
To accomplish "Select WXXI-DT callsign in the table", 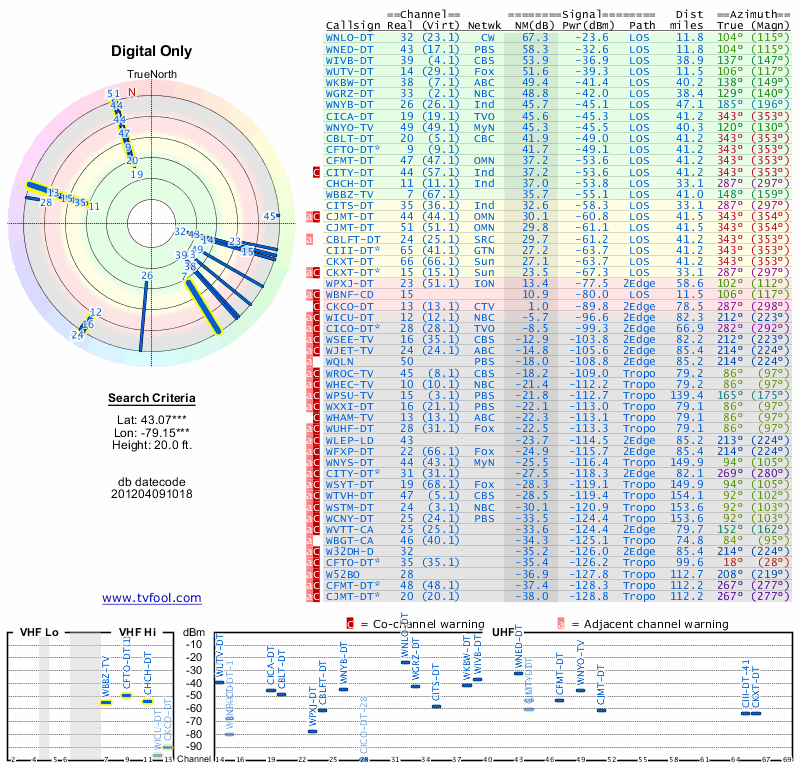I will [x=349, y=406].
